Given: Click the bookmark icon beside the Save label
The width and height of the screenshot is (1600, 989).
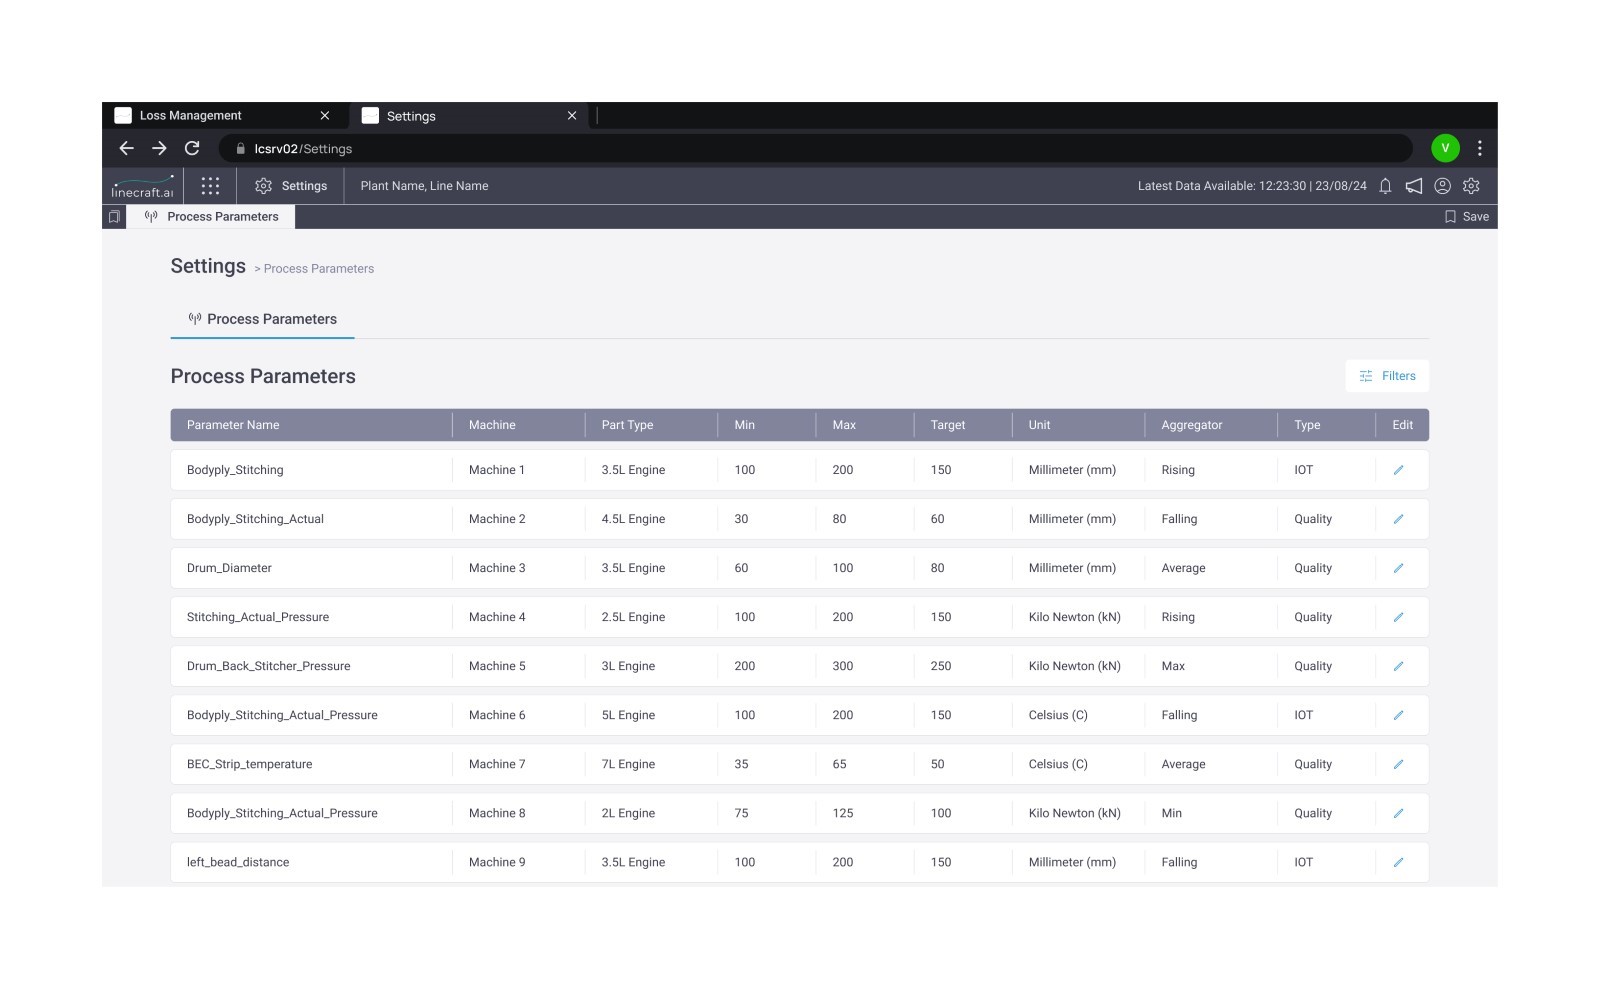Looking at the screenshot, I should click(1450, 216).
